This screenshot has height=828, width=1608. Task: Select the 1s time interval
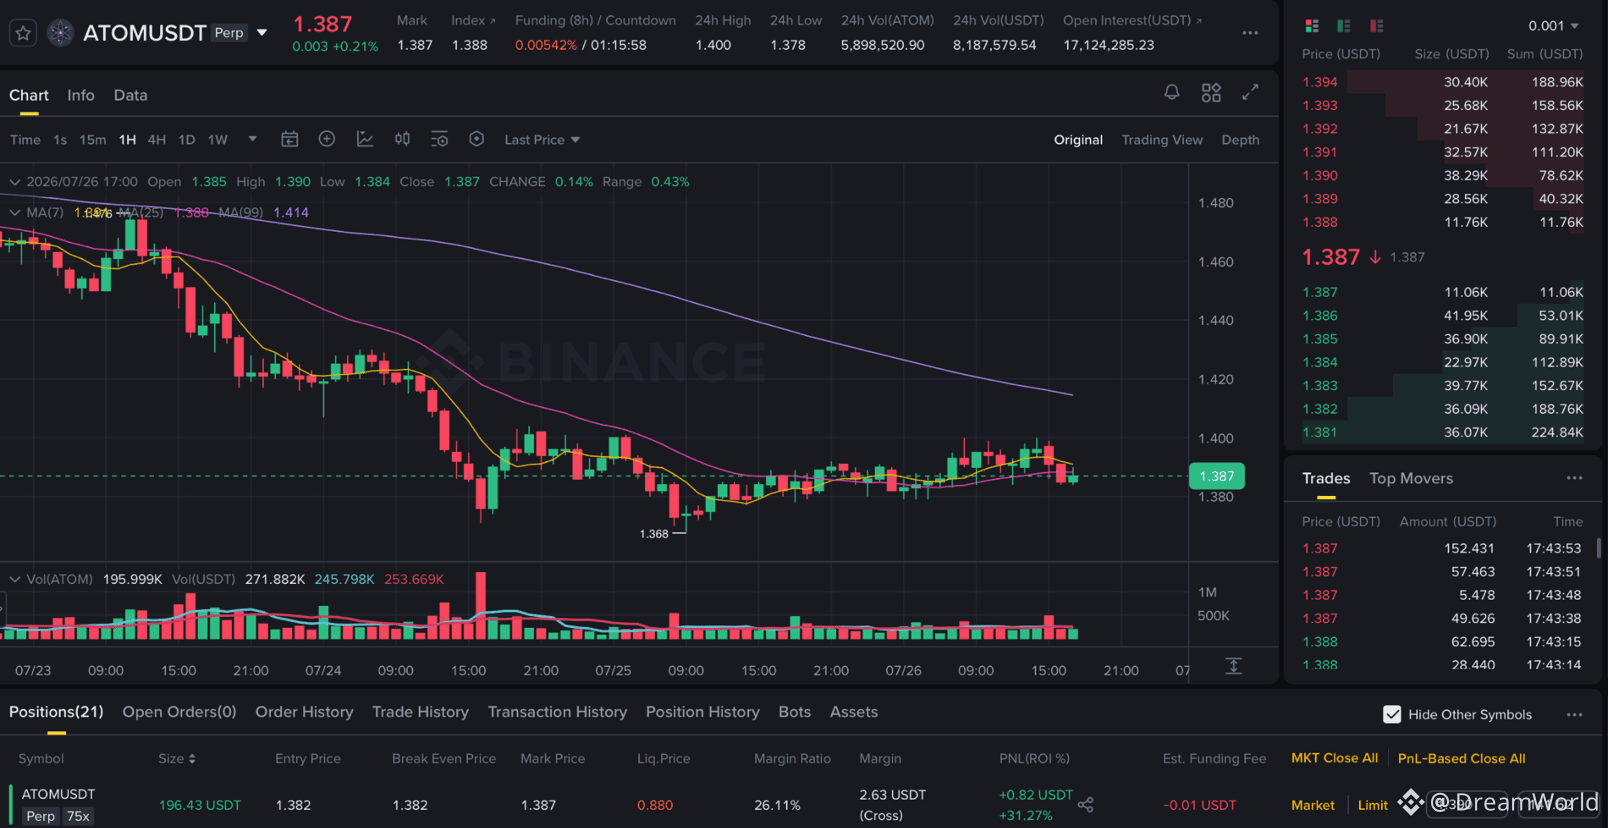60,140
